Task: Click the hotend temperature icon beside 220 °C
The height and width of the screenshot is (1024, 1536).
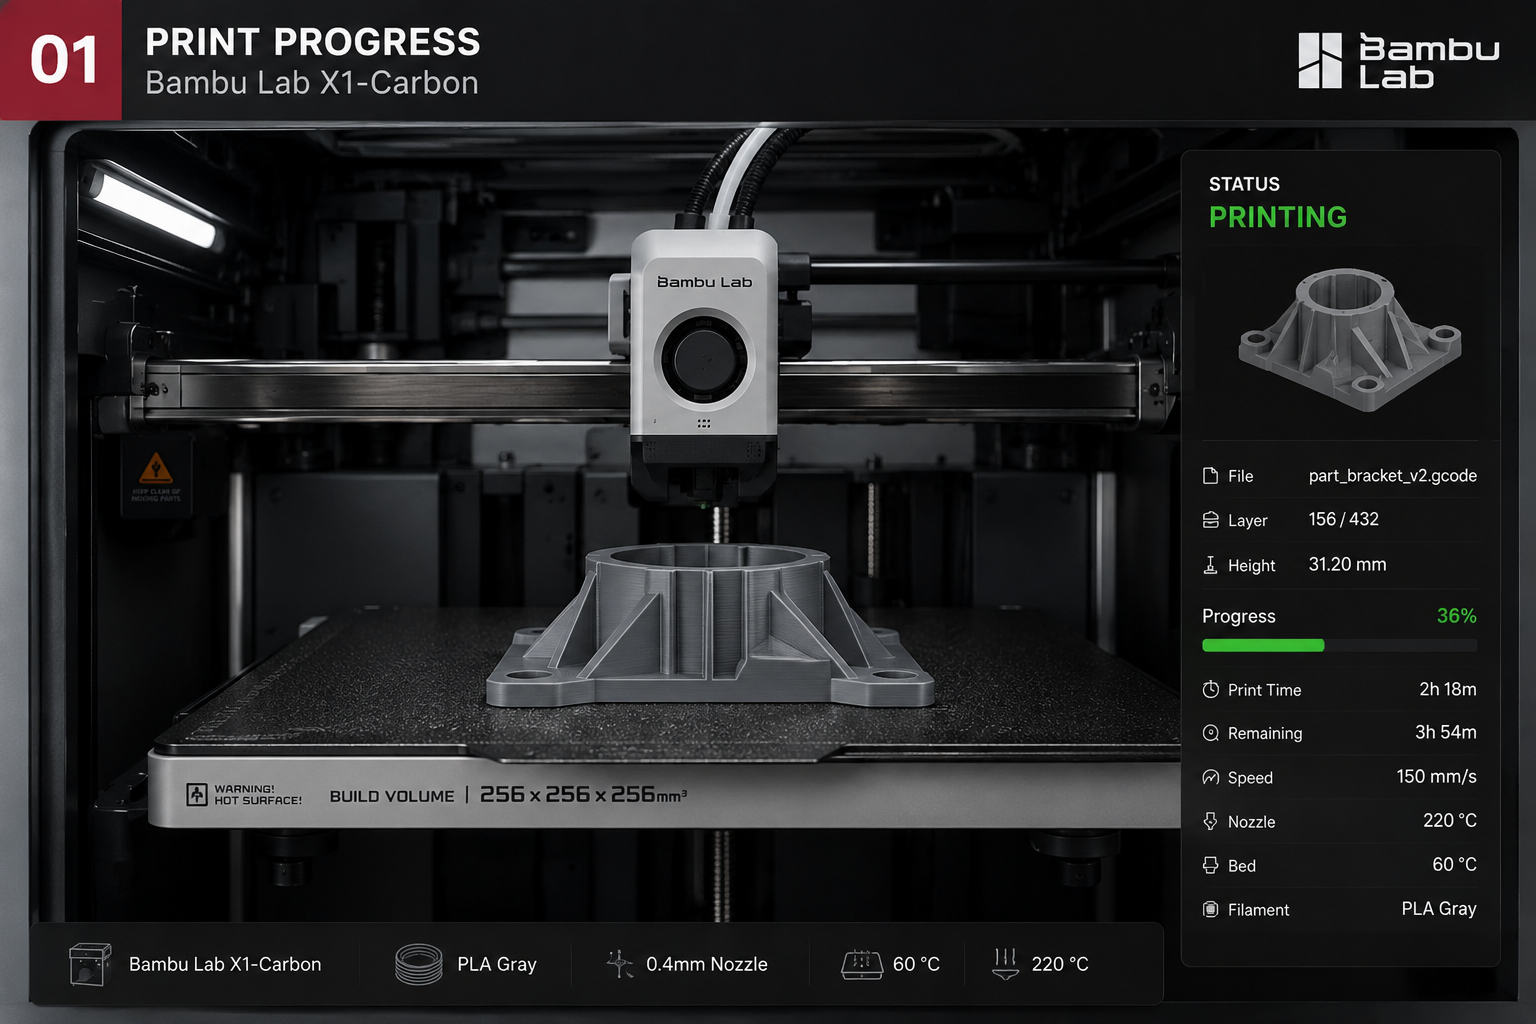Action: [x=1005, y=964]
